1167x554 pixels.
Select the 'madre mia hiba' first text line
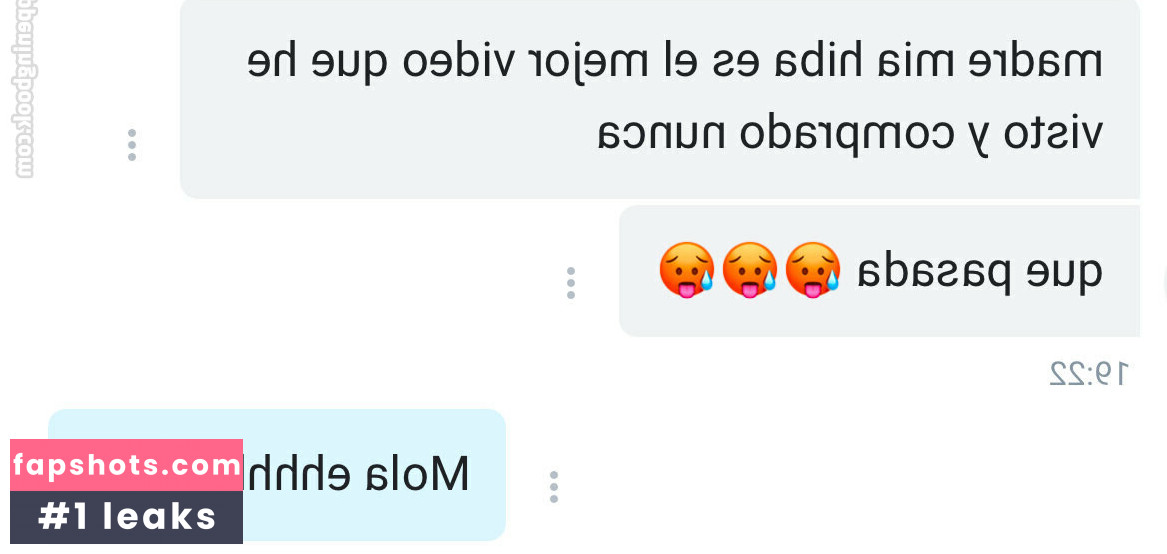pos(674,63)
